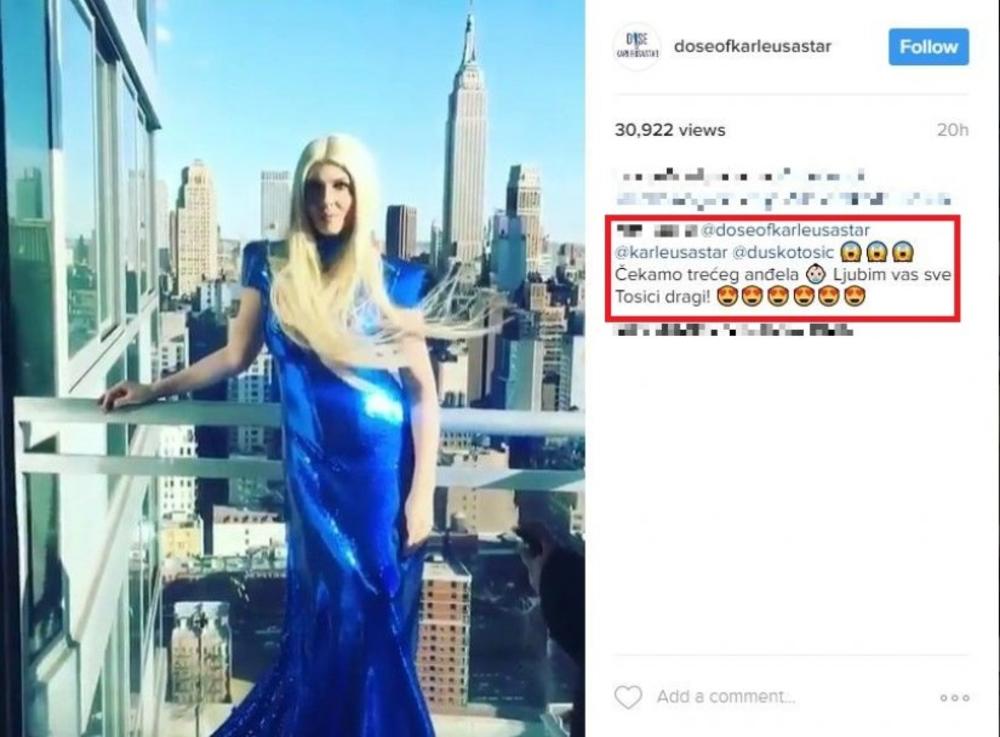Viewport: 1000px width, 737px height.
Task: Open the blurred commenter name in the highlighted comment
Action: click(x=655, y=230)
